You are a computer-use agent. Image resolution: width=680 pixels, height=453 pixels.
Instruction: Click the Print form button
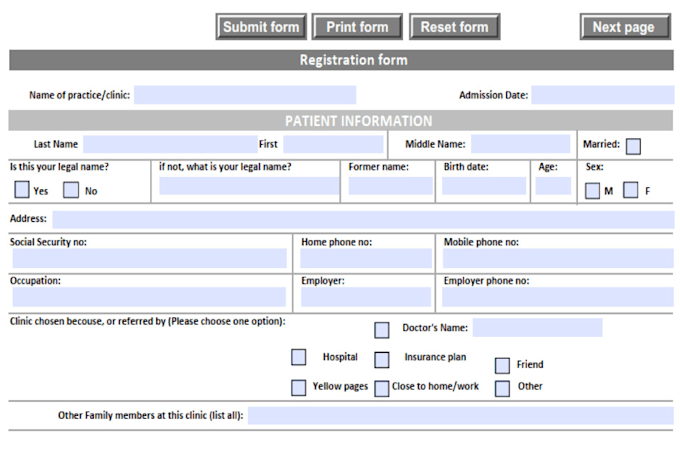[357, 27]
